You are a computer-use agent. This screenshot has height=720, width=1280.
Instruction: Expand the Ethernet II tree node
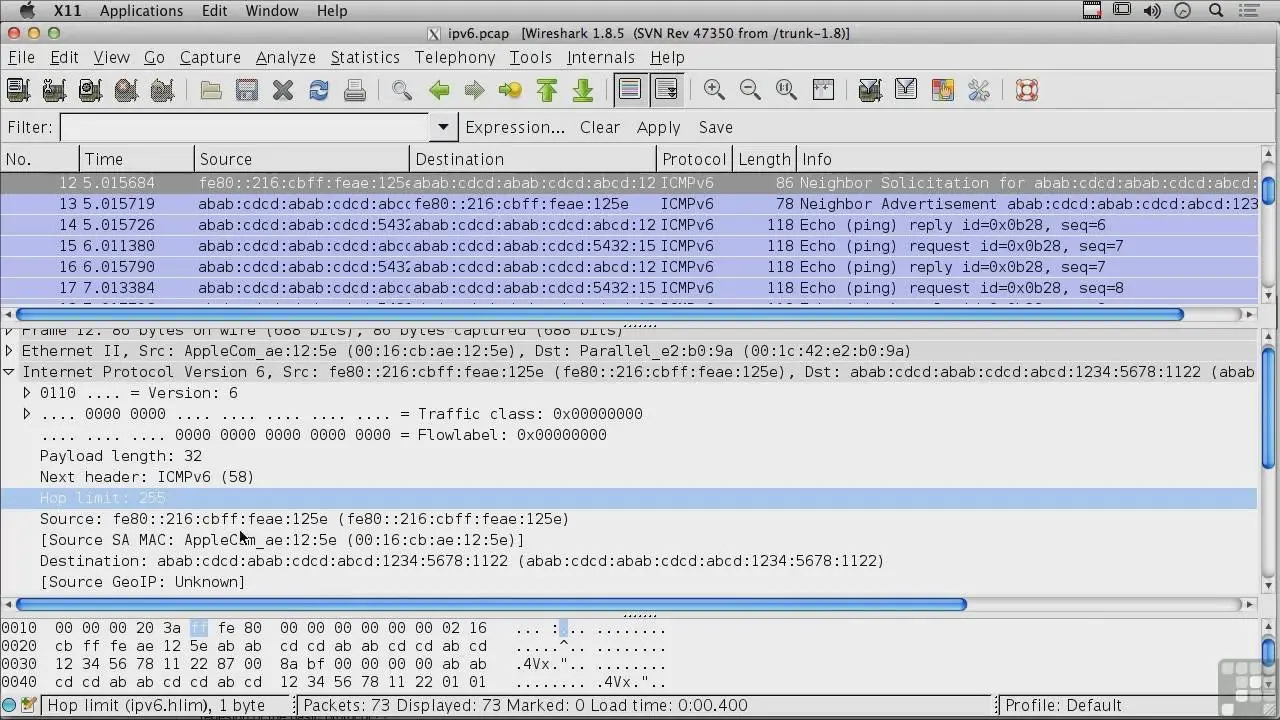[x=9, y=351]
